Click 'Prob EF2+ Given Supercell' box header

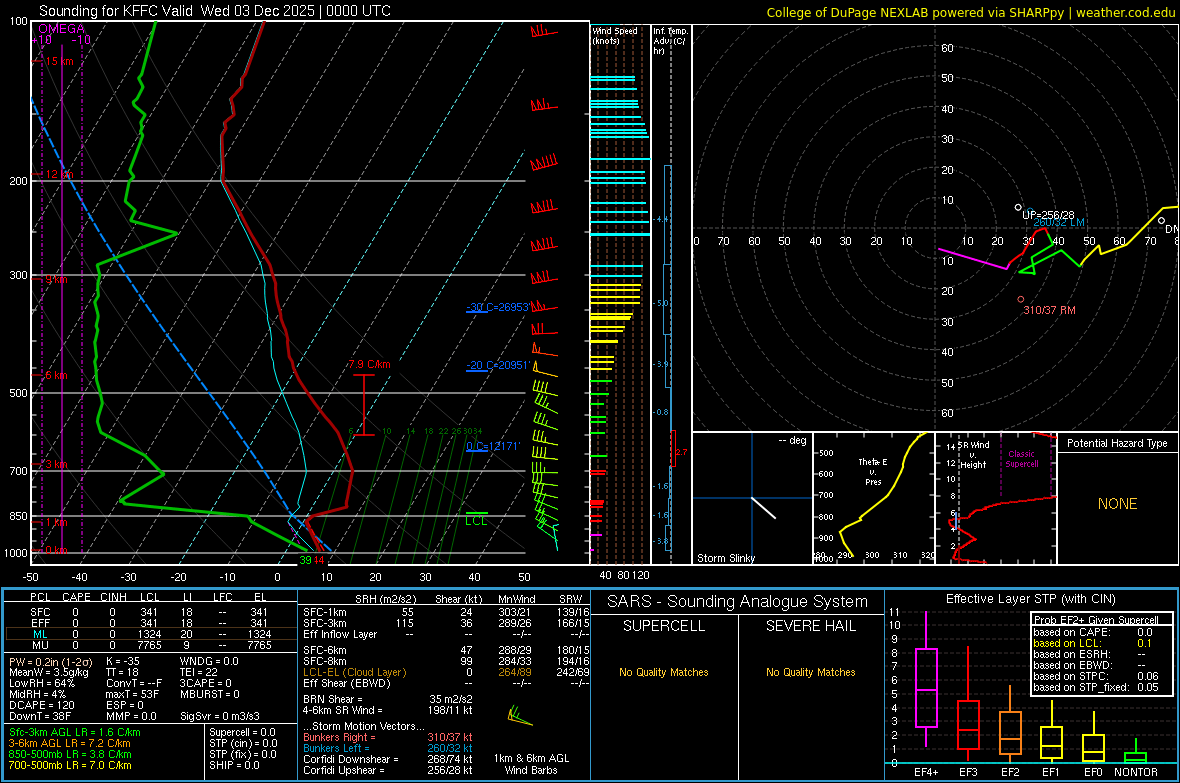pos(1096,620)
